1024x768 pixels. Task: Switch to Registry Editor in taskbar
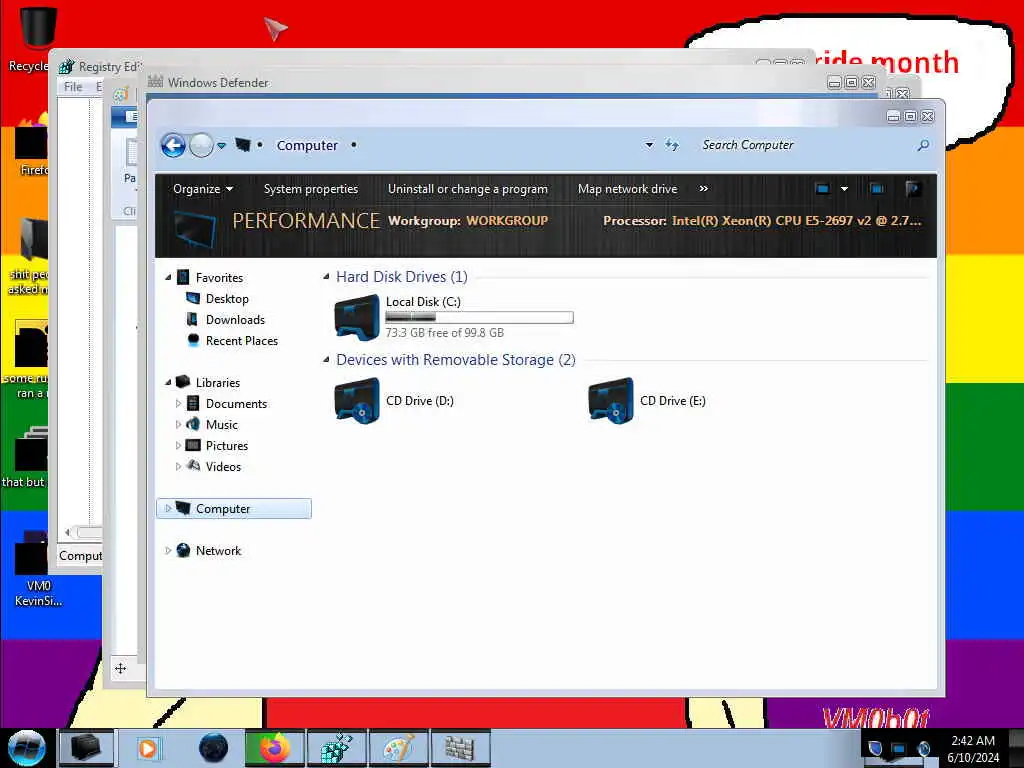click(336, 748)
